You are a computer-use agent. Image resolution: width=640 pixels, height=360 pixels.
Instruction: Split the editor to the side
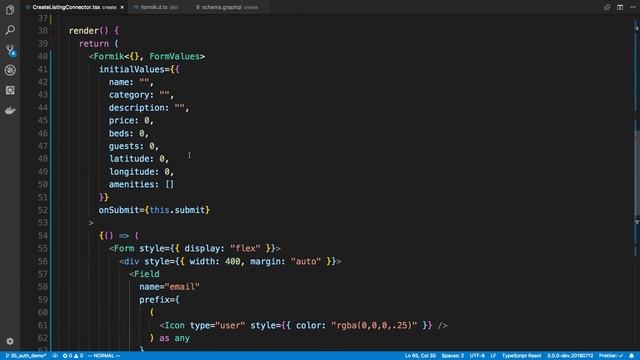pyautogui.click(x=620, y=7)
